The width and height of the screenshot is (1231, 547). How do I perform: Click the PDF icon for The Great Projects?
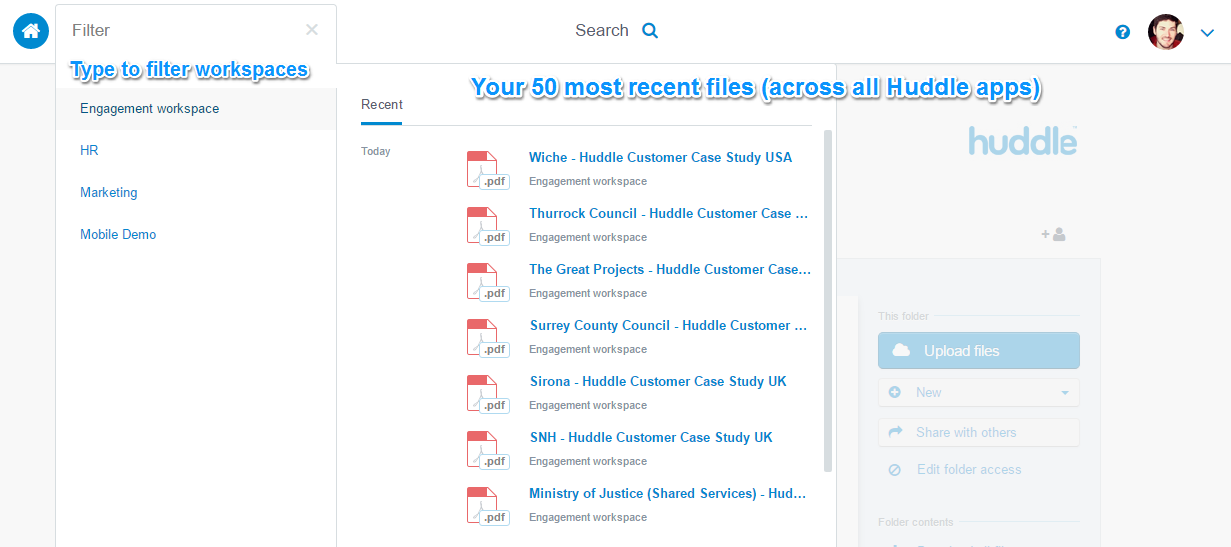coord(487,281)
